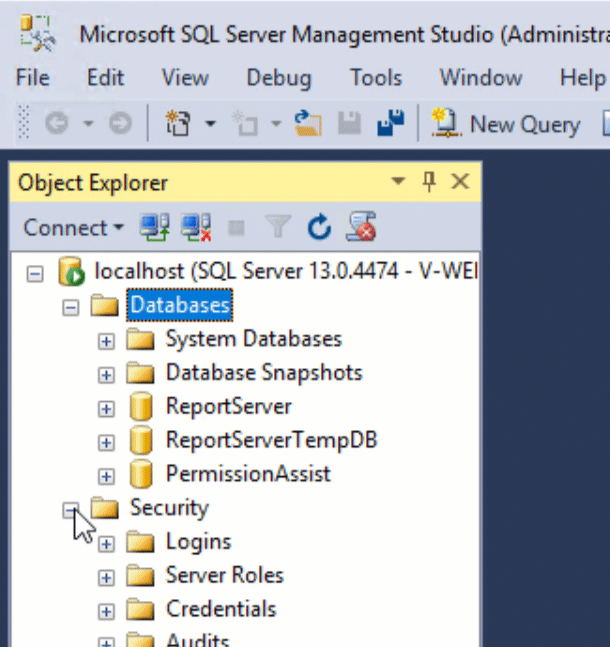
Task: Click the Filter funnel icon
Action: coord(278,227)
